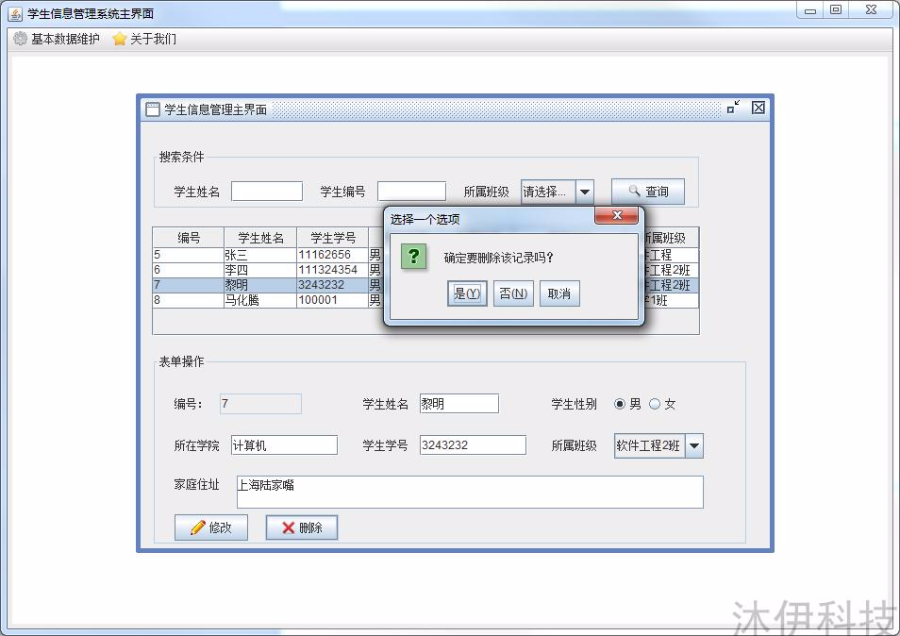
Task: Click the pencil icon on the 修改 button
Action: coord(196,527)
